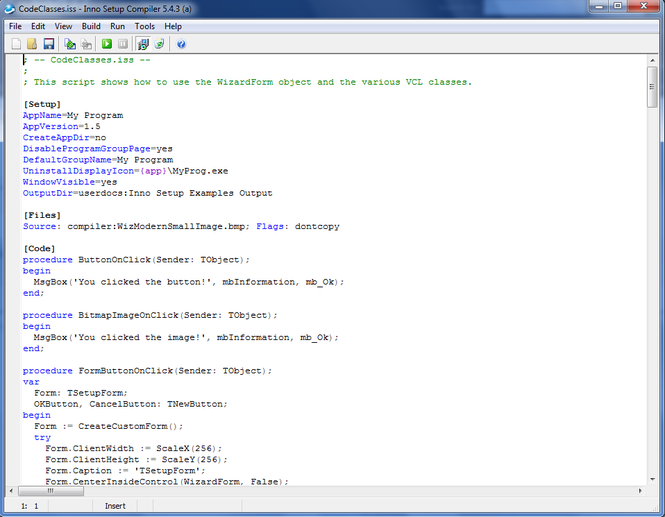
Task: Open the Run menu
Action: point(117,26)
